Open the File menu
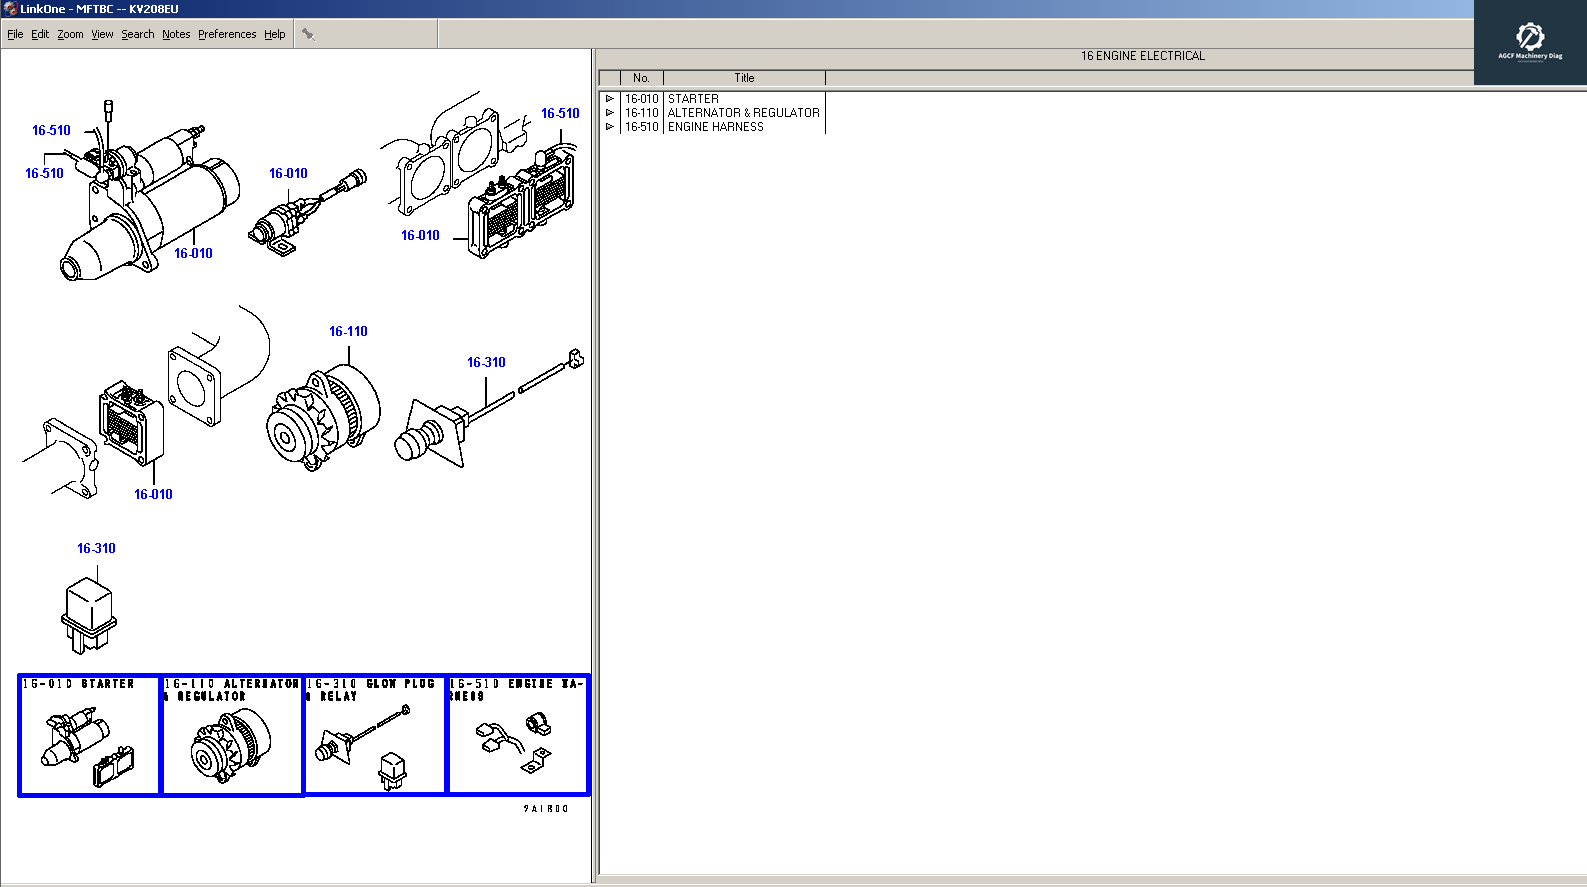 15,34
